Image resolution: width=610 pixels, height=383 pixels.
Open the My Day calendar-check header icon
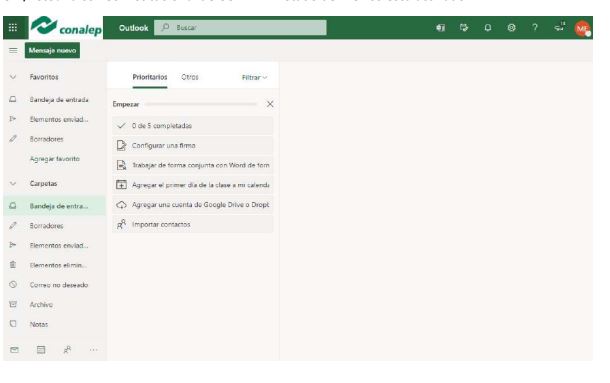pyautogui.click(x=464, y=28)
